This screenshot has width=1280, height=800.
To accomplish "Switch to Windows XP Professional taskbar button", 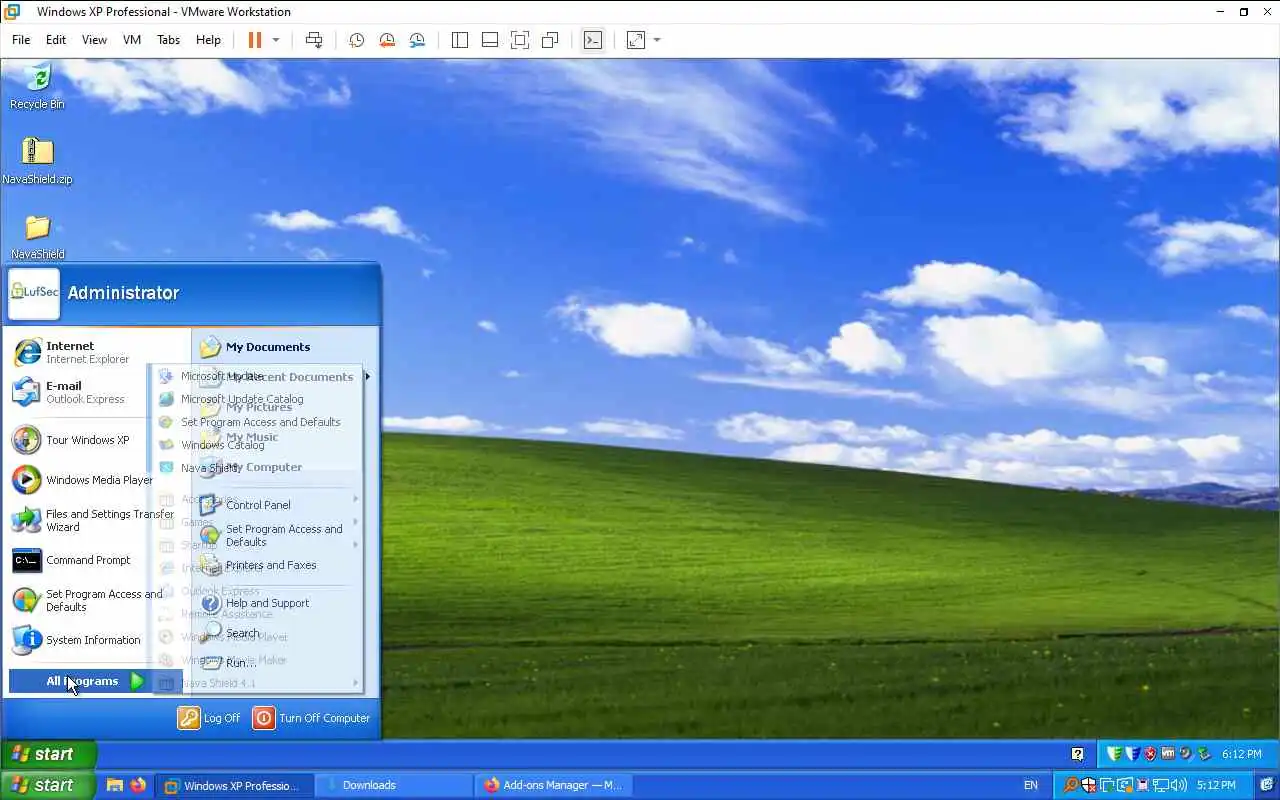I will pyautogui.click(x=236, y=785).
